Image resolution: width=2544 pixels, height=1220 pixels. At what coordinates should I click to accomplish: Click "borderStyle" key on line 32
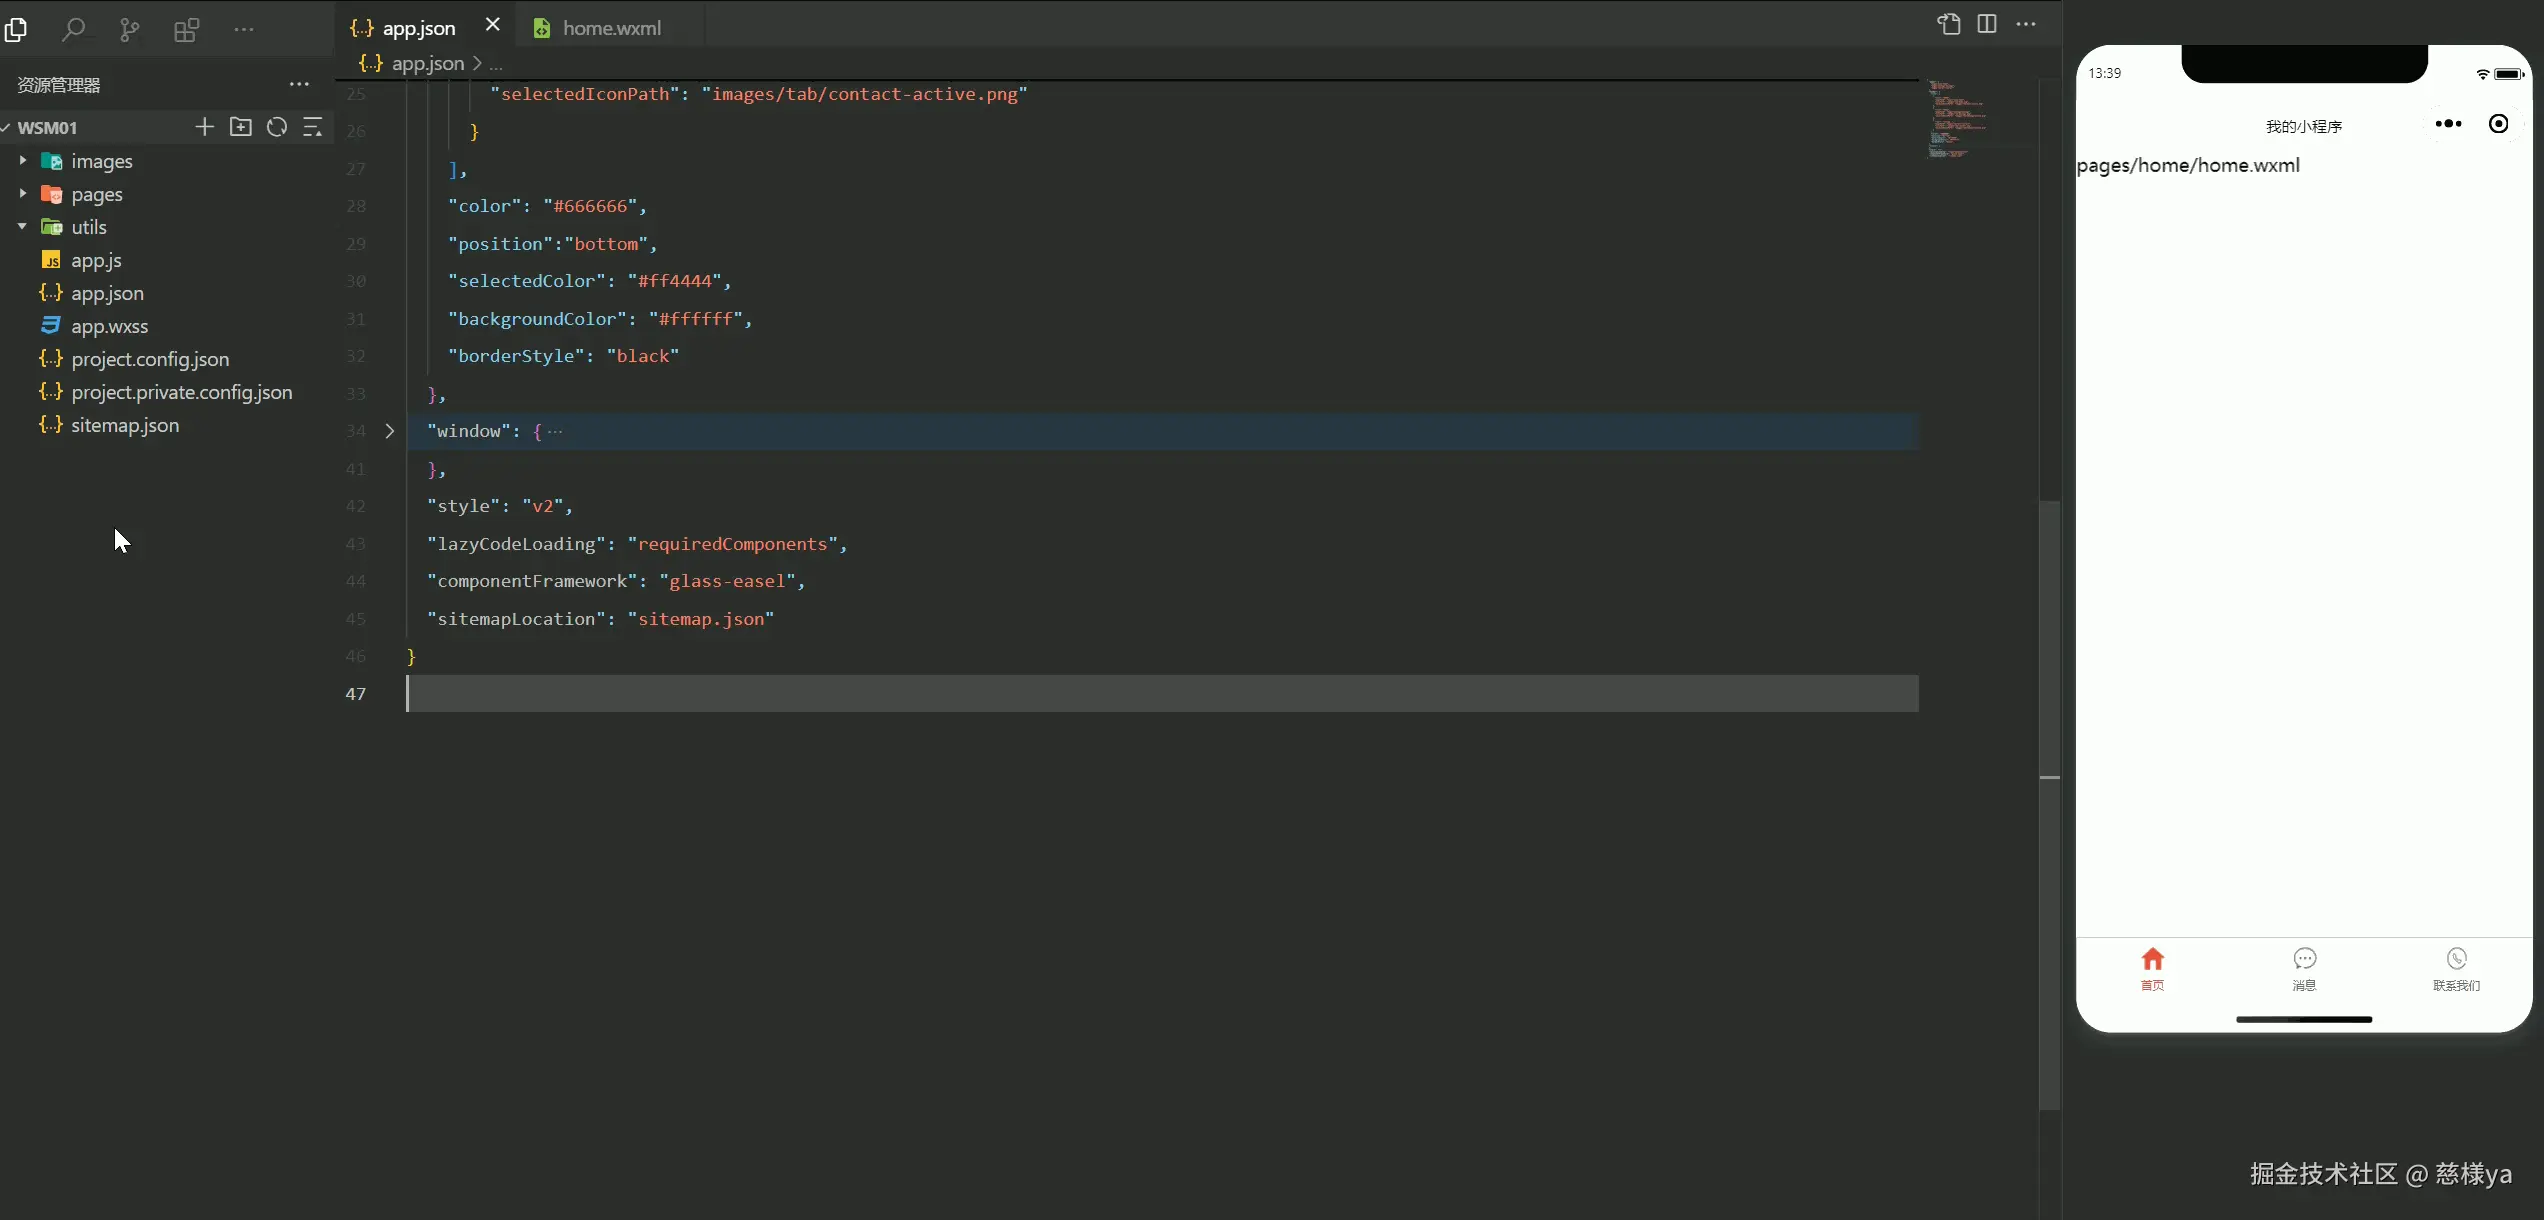click(x=516, y=356)
